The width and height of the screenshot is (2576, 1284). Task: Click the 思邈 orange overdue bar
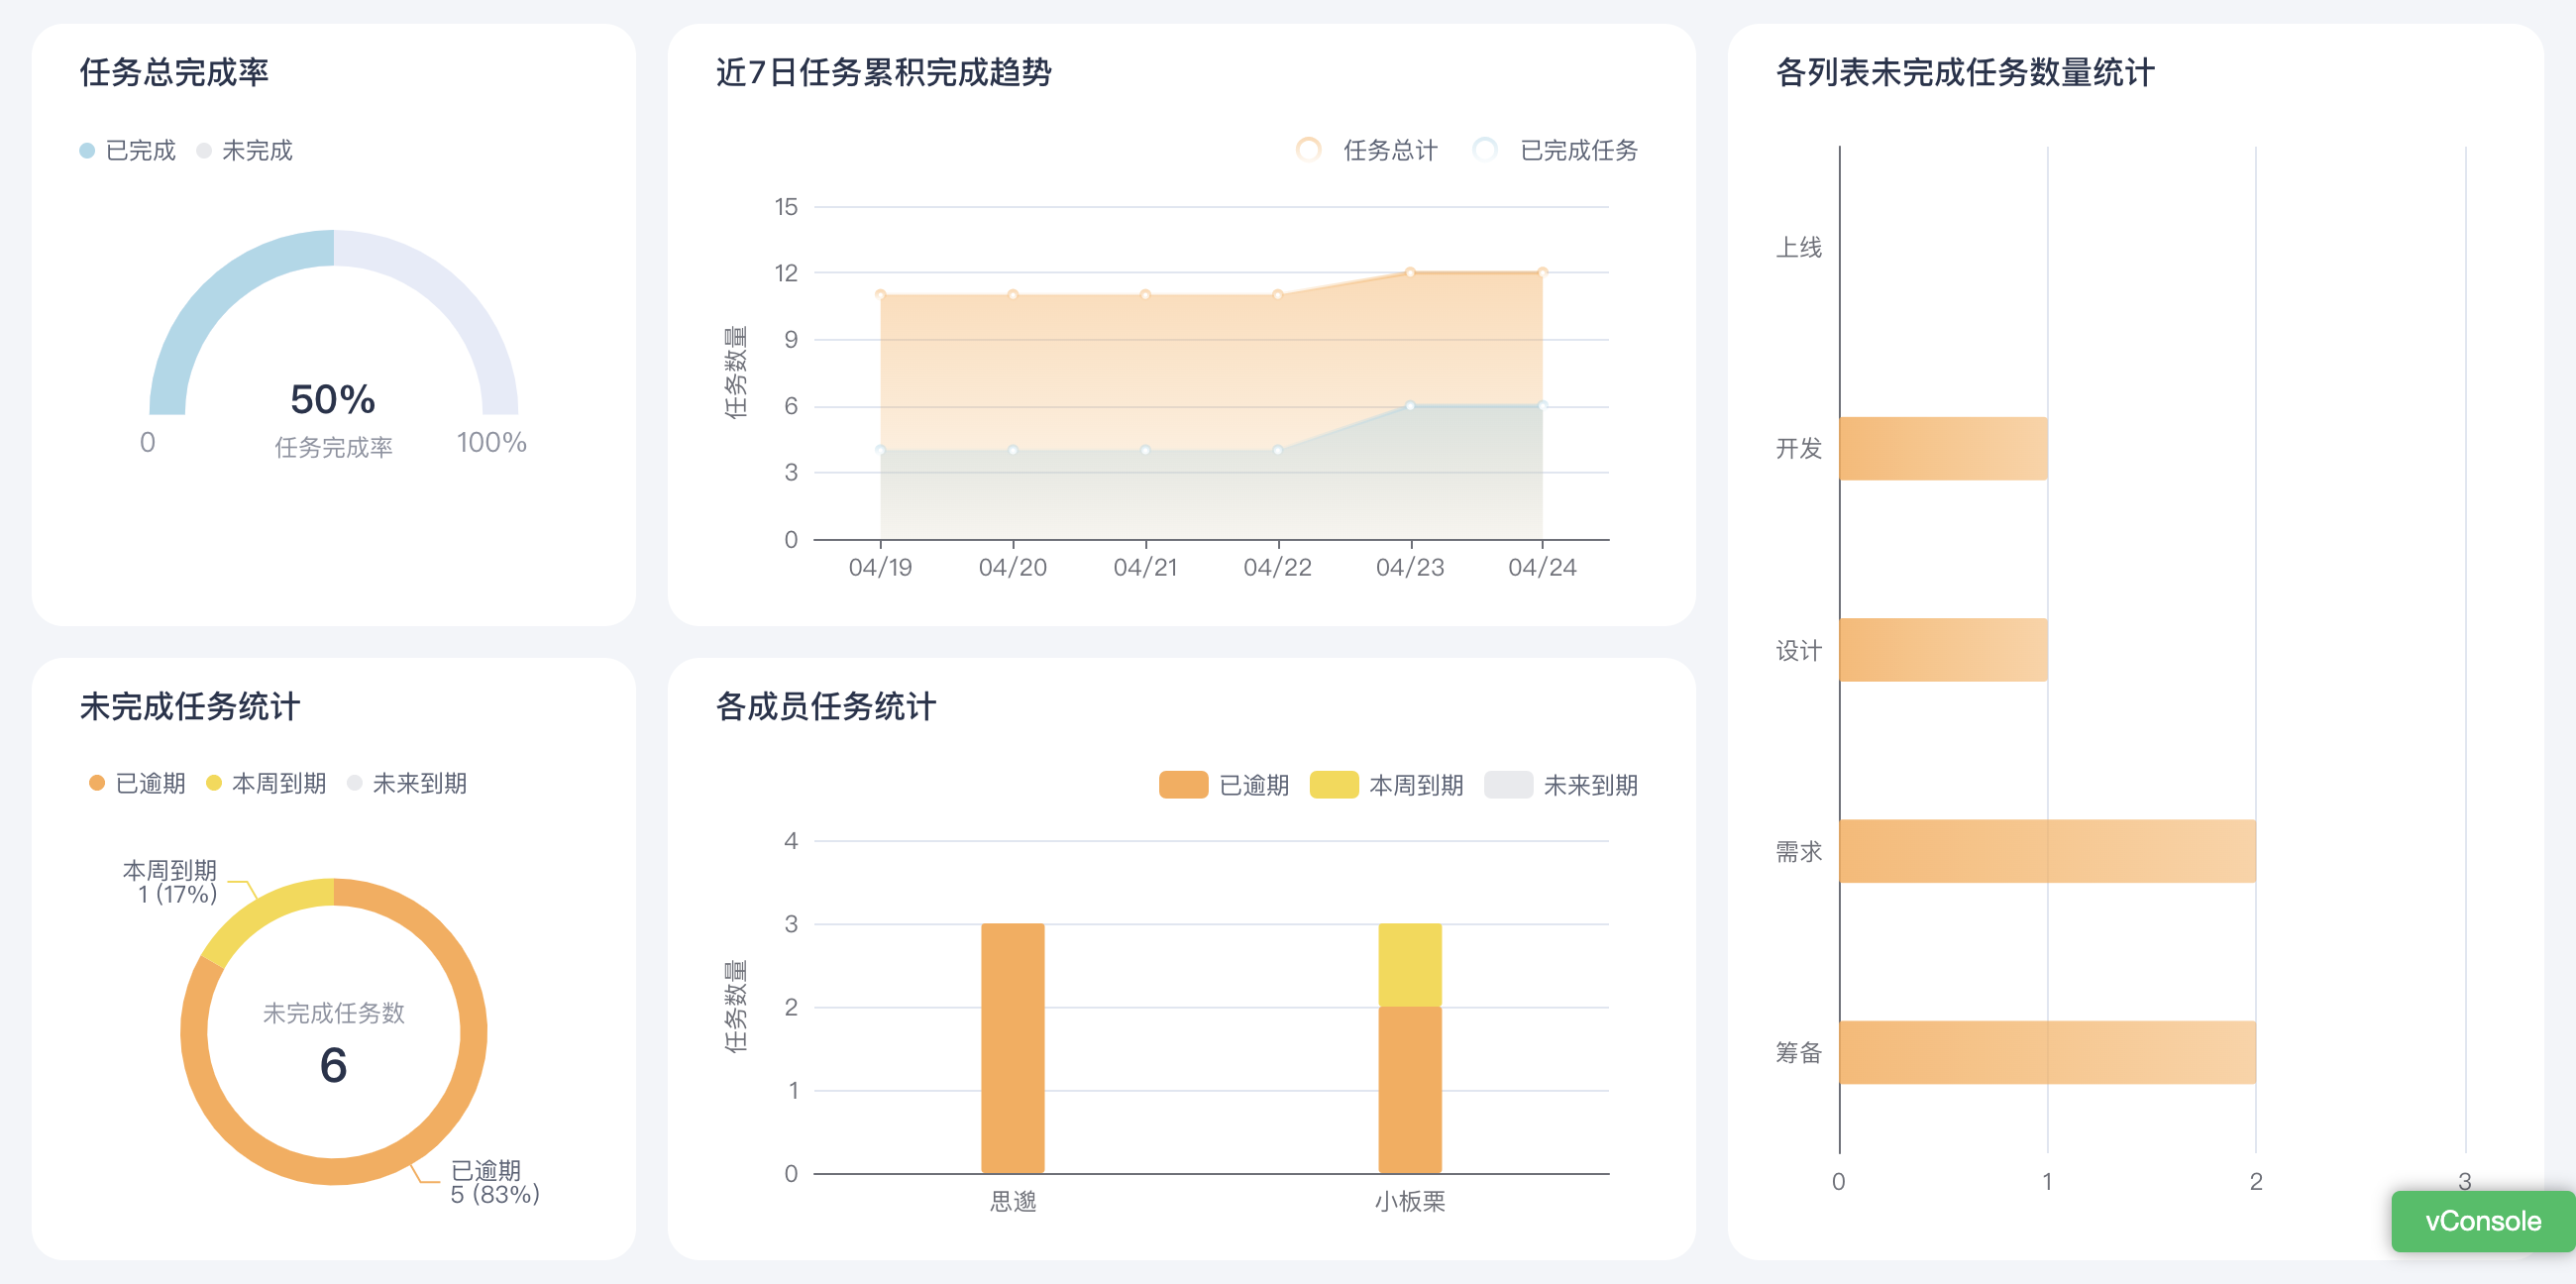pos(1012,1047)
